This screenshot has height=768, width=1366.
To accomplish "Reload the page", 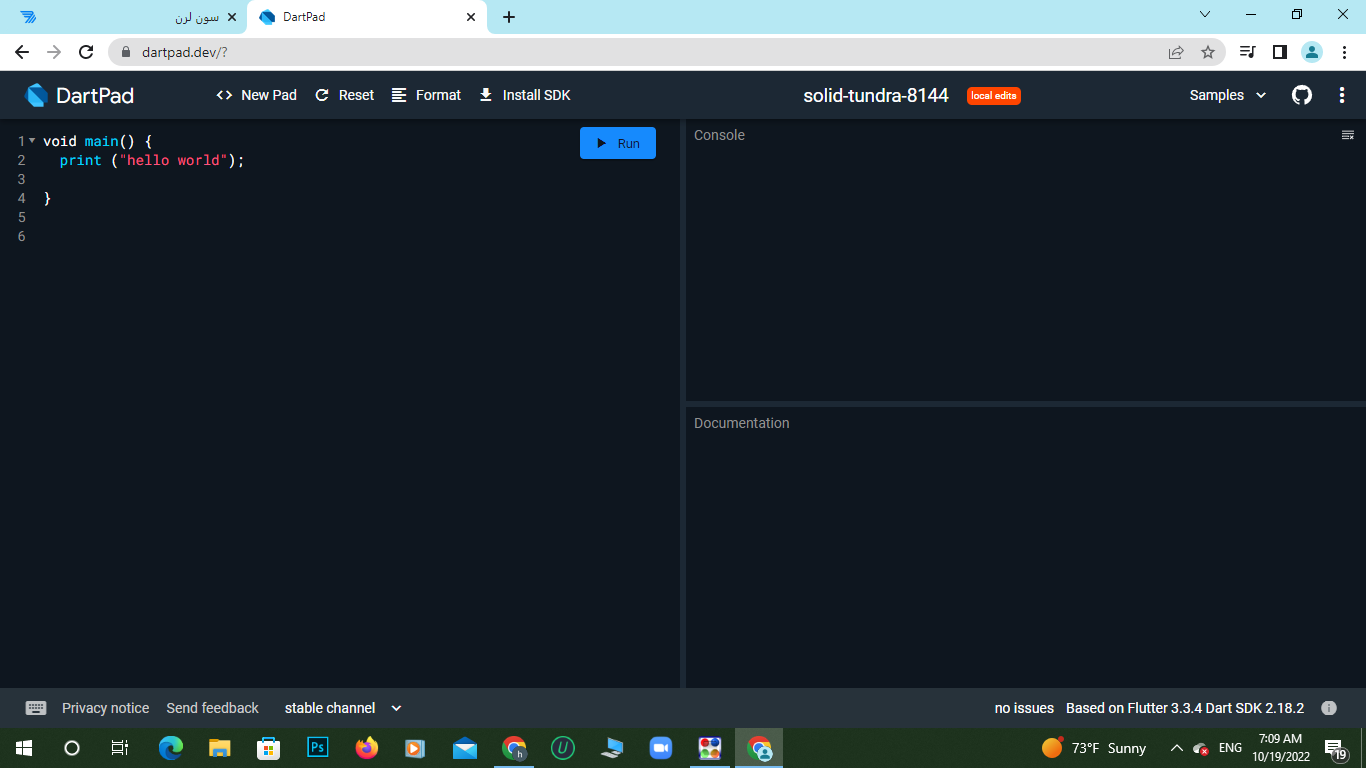I will tap(86, 52).
